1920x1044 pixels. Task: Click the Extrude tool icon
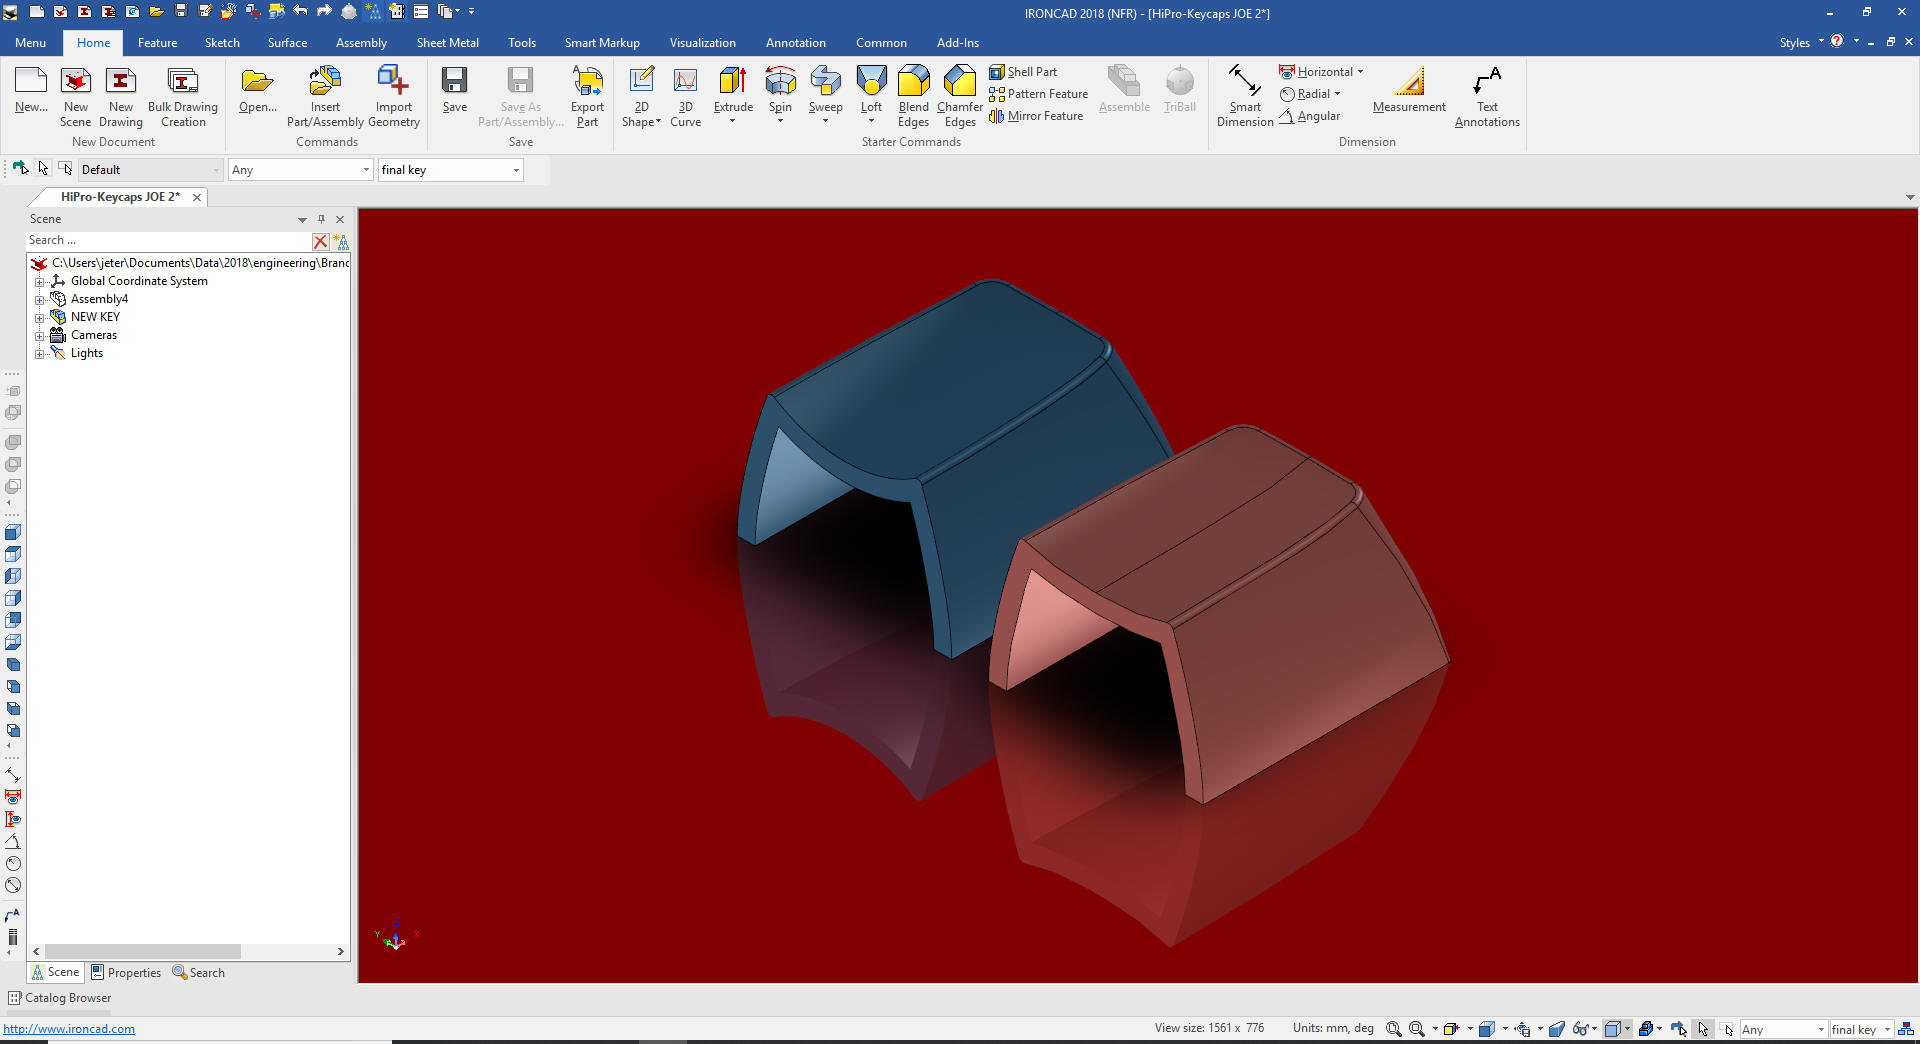pos(732,83)
